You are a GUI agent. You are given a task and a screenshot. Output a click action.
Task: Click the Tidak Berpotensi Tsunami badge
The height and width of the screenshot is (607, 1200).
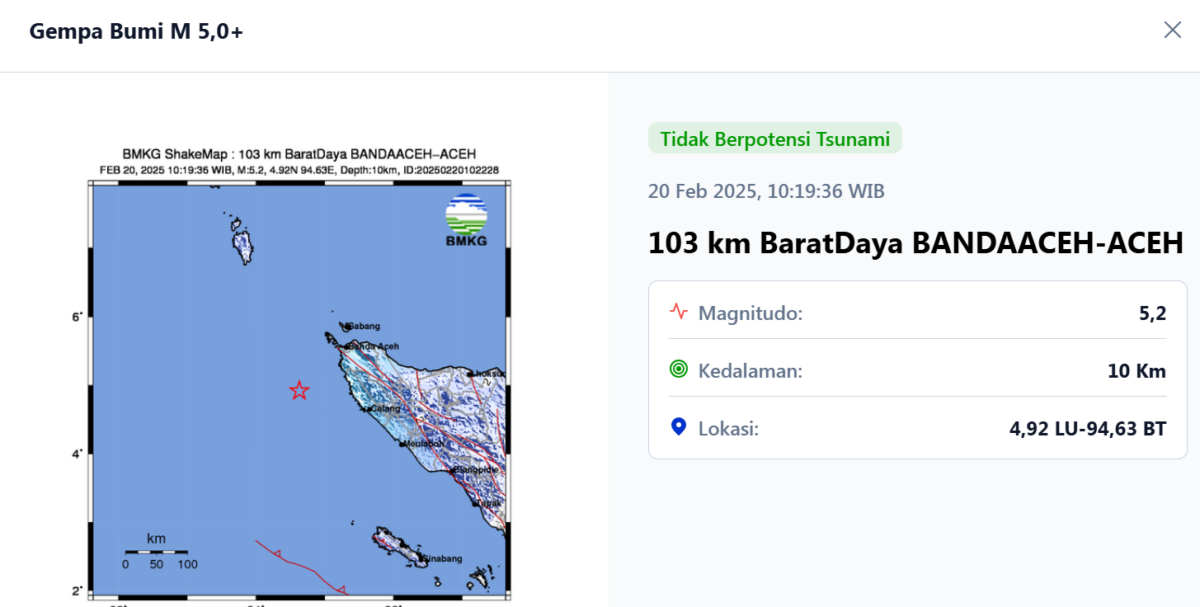point(775,139)
